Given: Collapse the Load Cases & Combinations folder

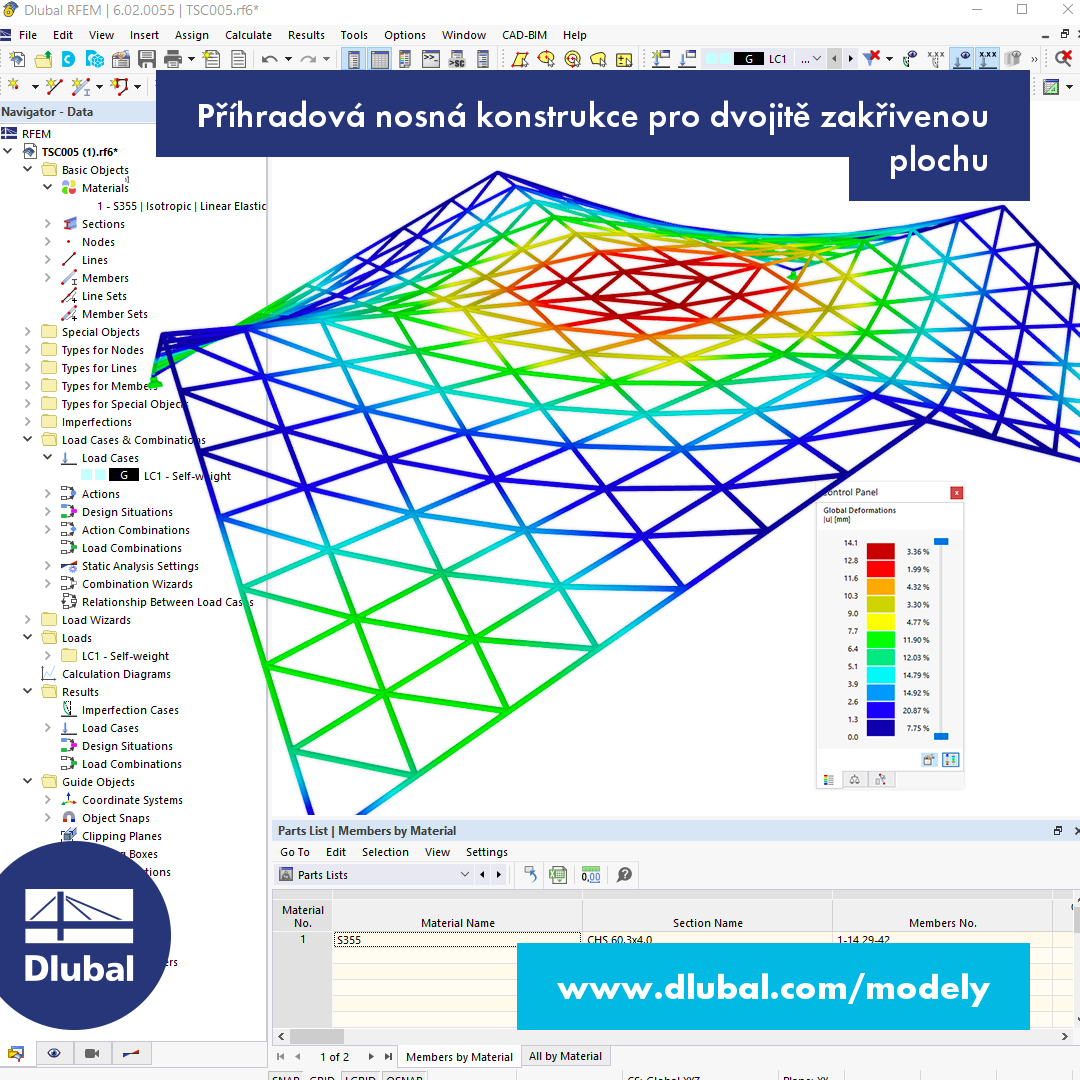Looking at the screenshot, I should click(x=28, y=439).
